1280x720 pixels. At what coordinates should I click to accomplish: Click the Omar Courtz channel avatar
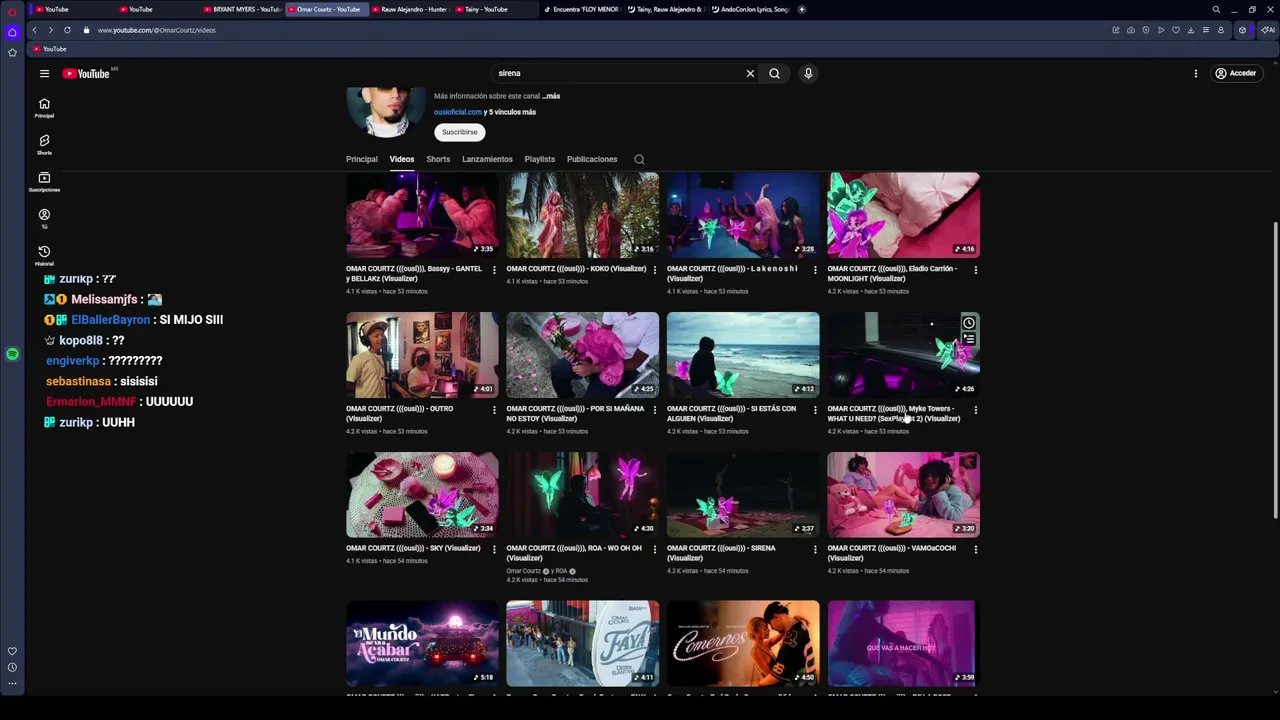(x=386, y=112)
